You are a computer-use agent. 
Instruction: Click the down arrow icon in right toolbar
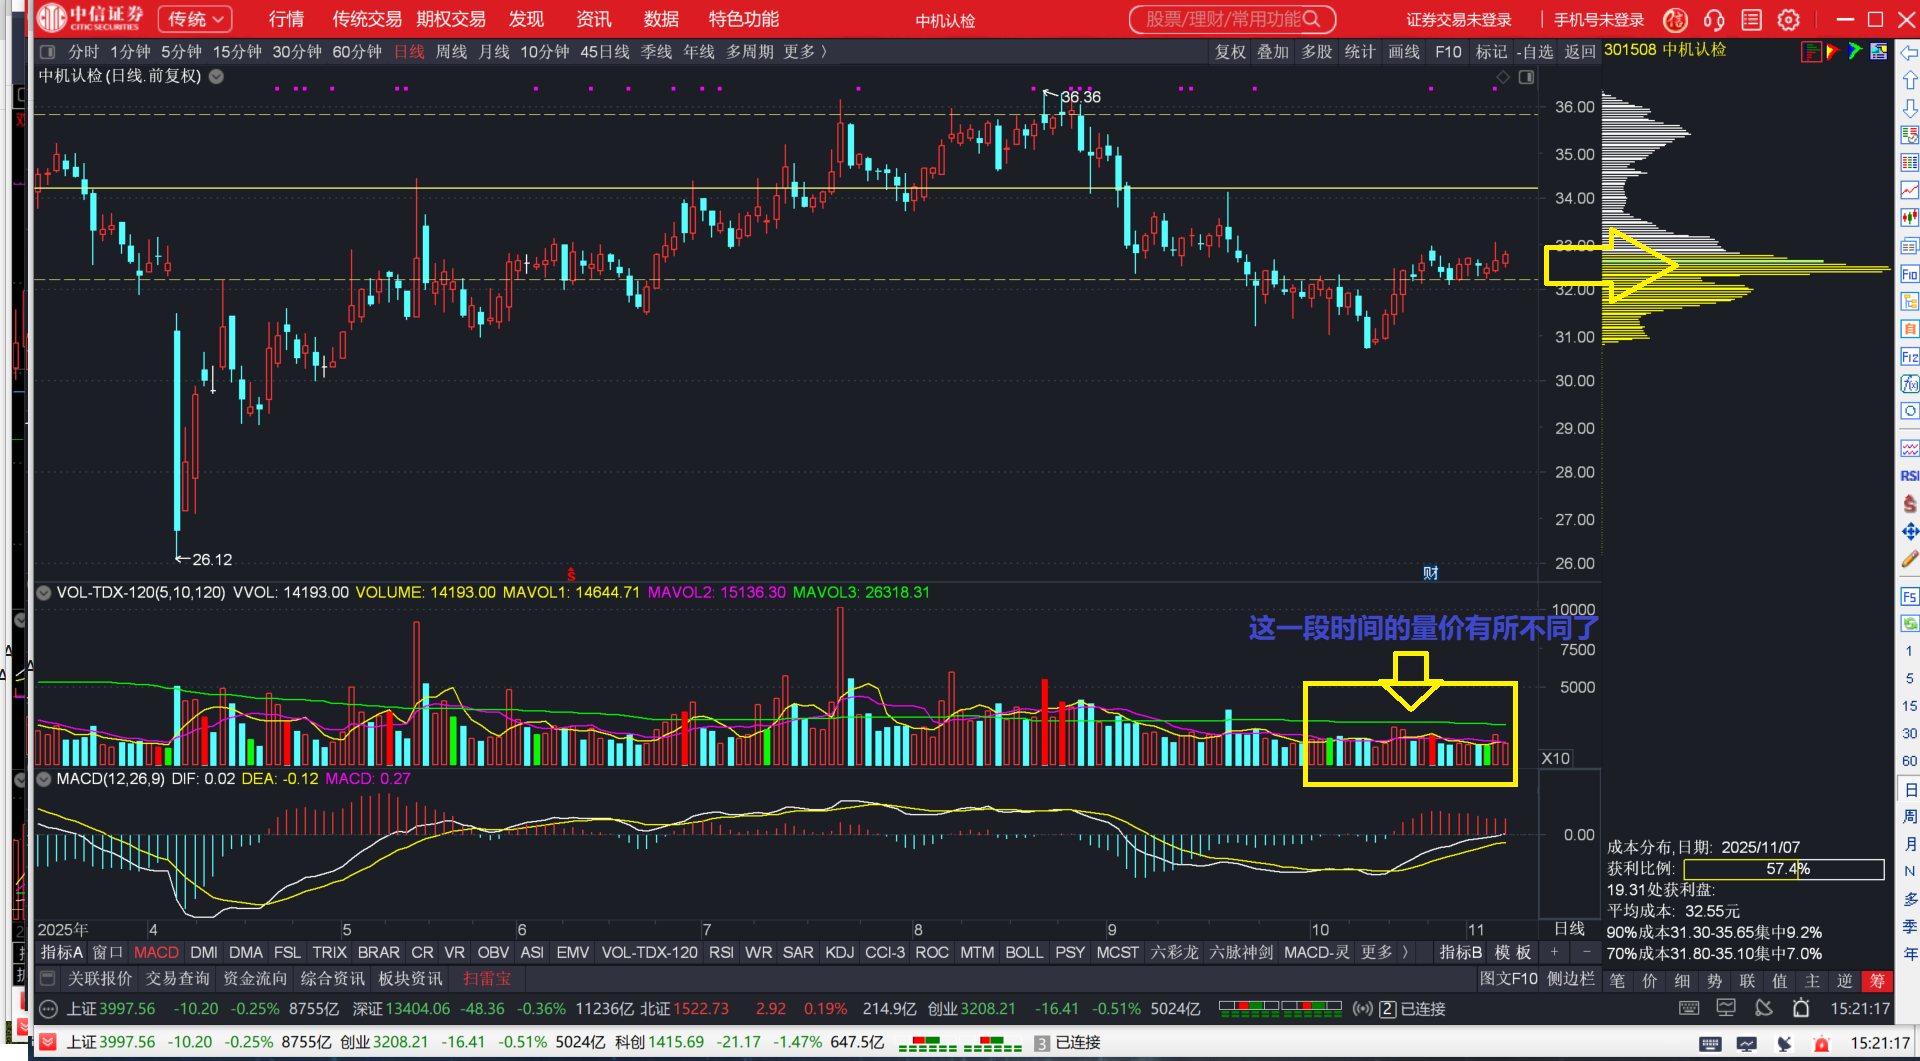[x=1909, y=107]
